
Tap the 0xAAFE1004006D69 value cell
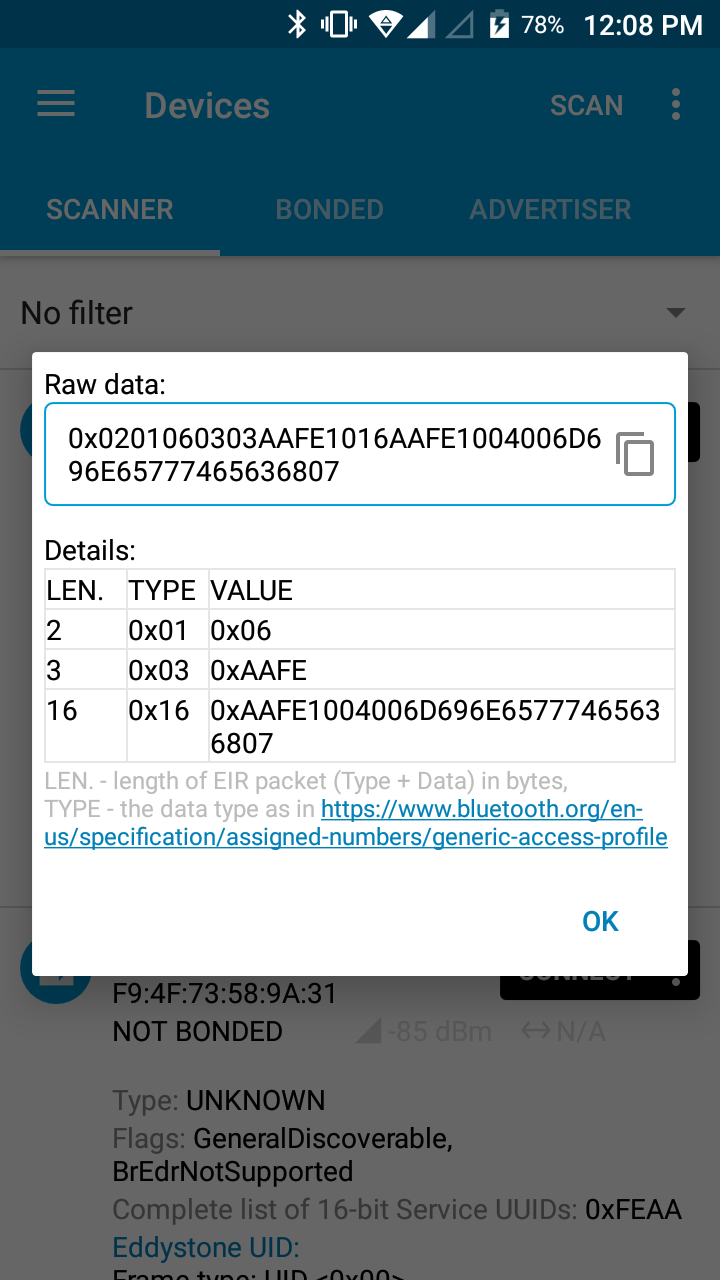[440, 725]
